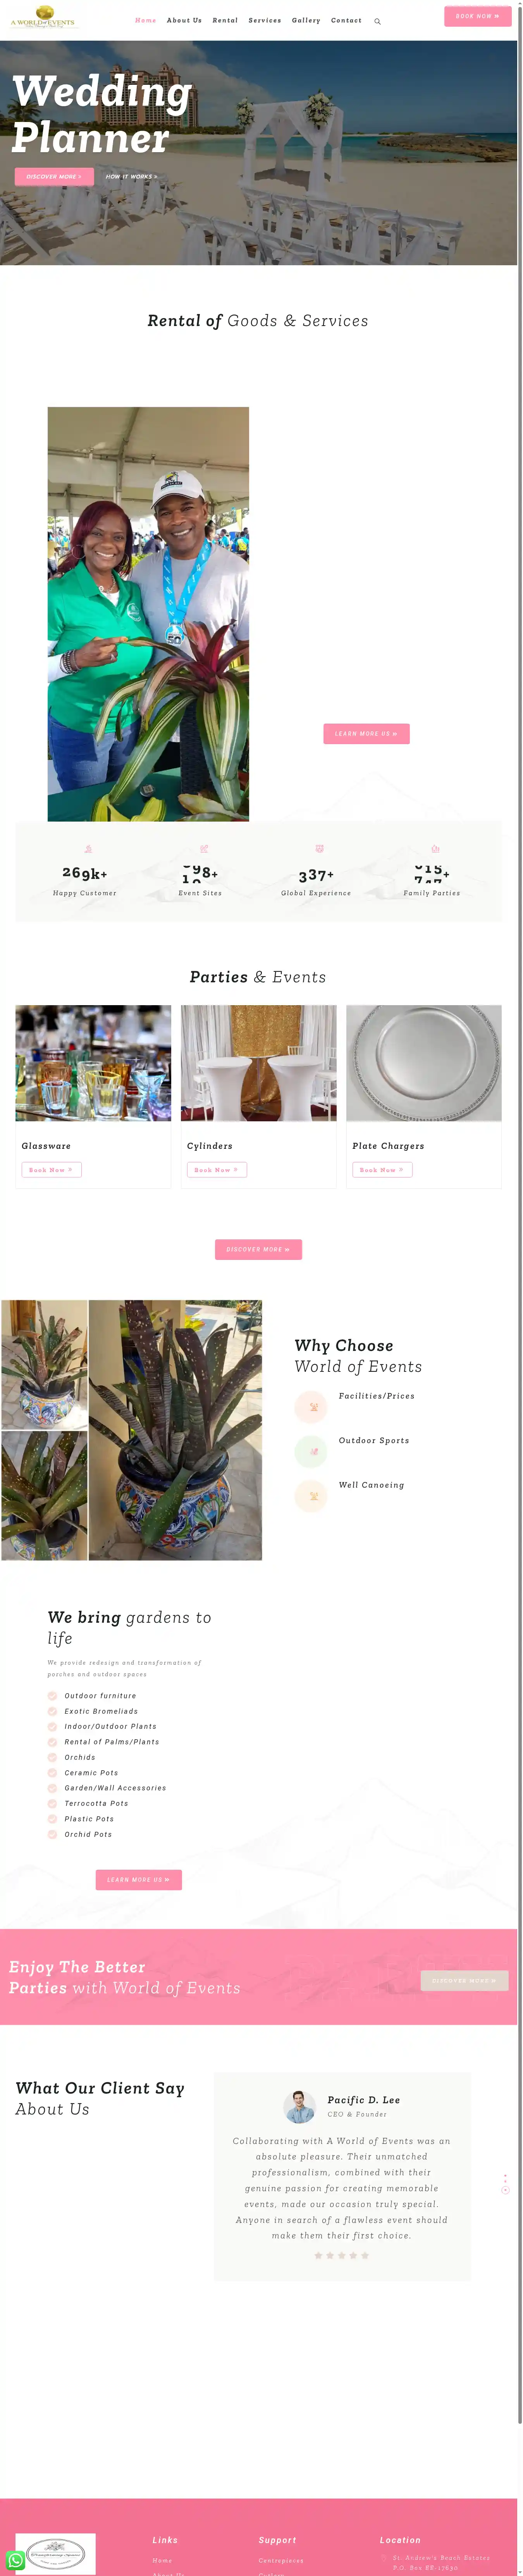Open the Contact nav item

[346, 20]
